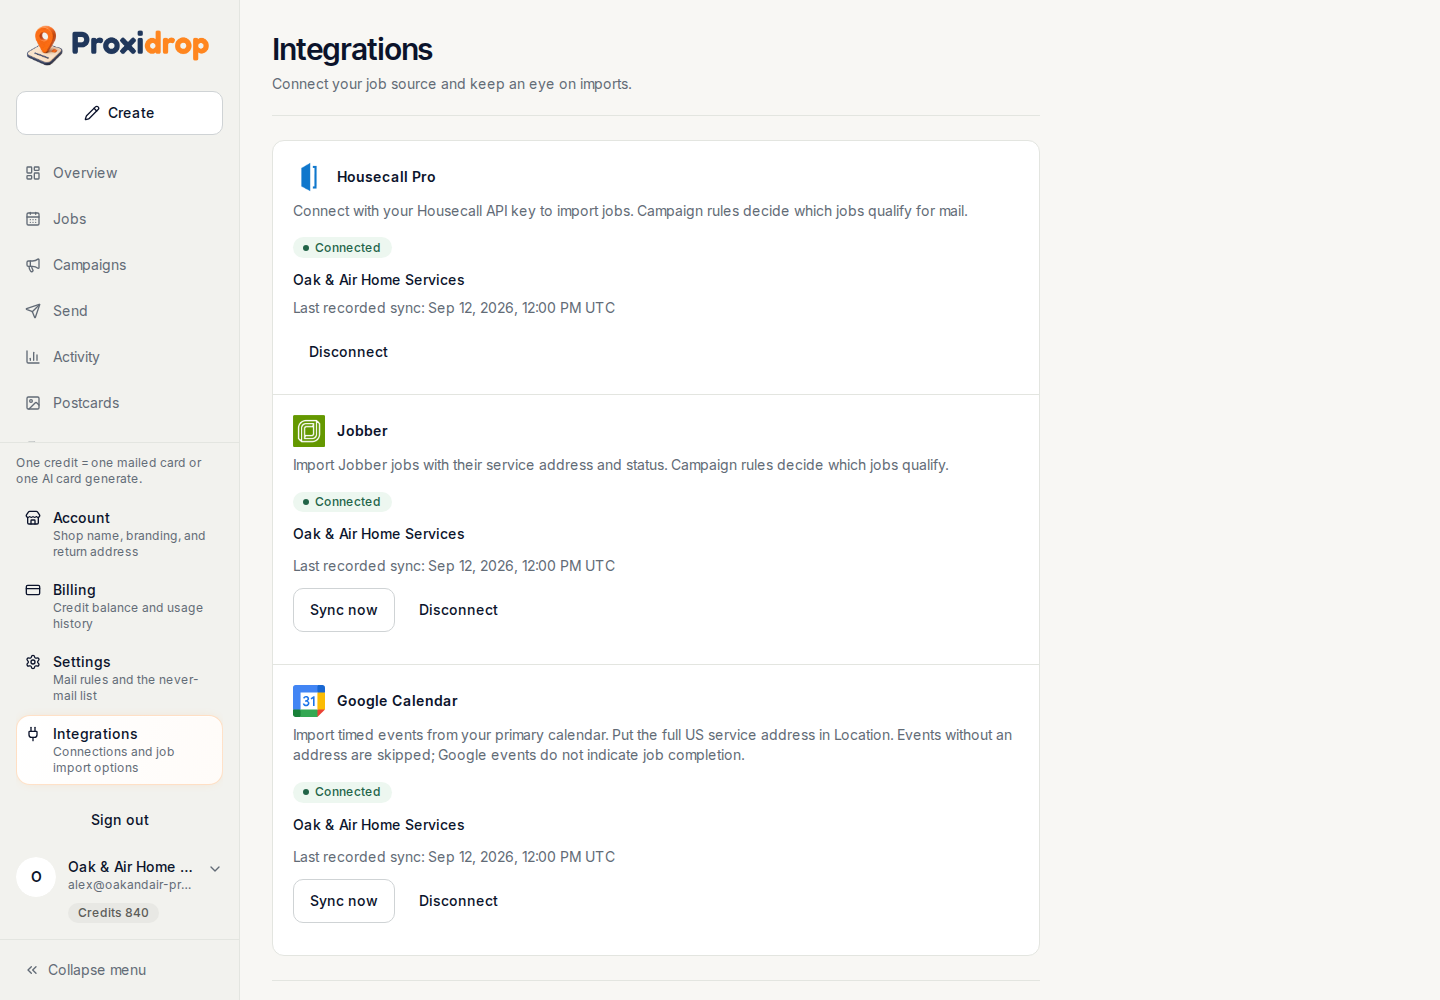Click the Collapse menu label
Screen dimensions: 1440x1000
97,970
